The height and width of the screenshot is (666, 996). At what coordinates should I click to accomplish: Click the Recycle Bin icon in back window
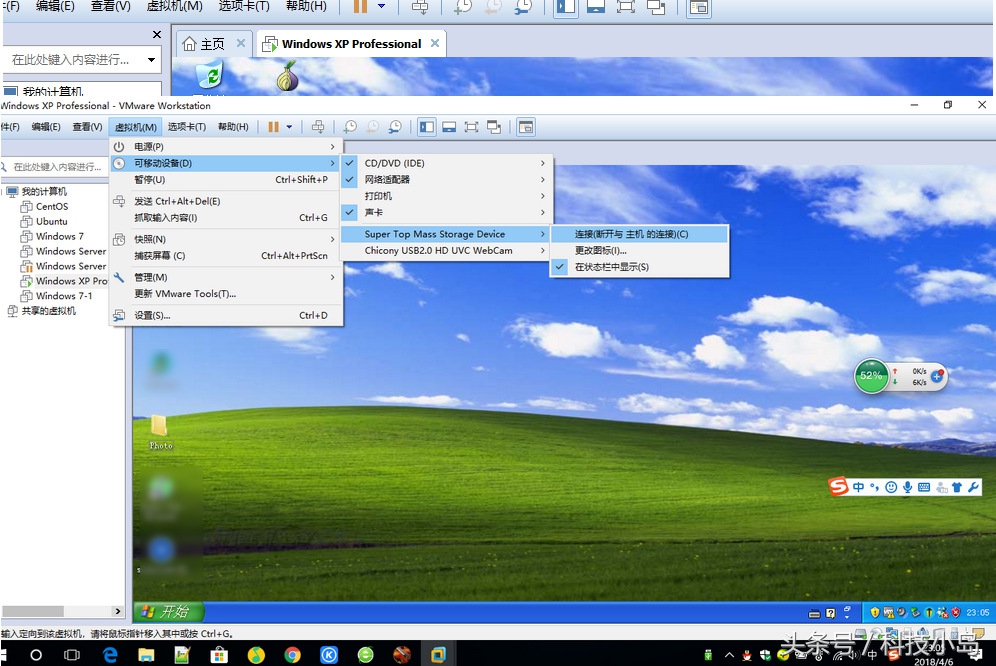point(210,75)
